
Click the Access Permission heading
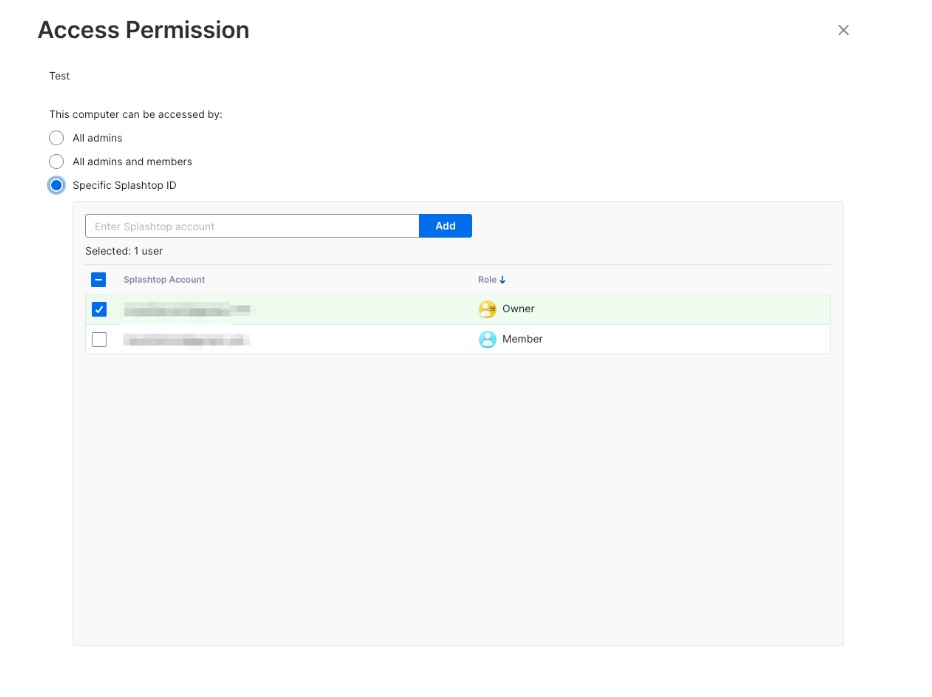(x=144, y=30)
